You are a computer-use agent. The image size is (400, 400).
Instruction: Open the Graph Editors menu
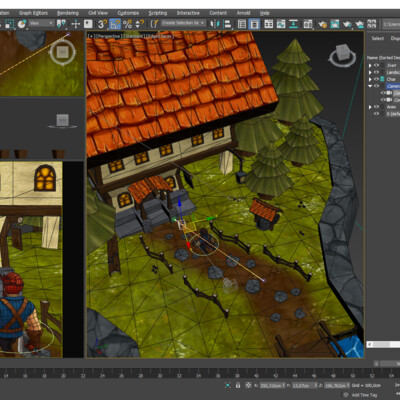pos(33,13)
